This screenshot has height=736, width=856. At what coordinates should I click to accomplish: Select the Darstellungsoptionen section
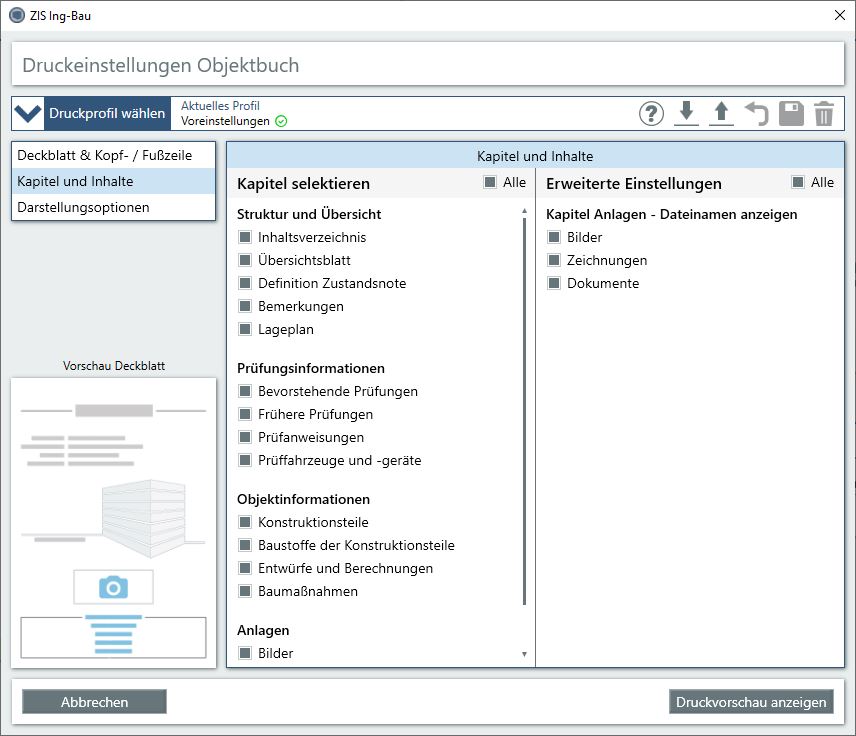pyautogui.click(x=83, y=207)
